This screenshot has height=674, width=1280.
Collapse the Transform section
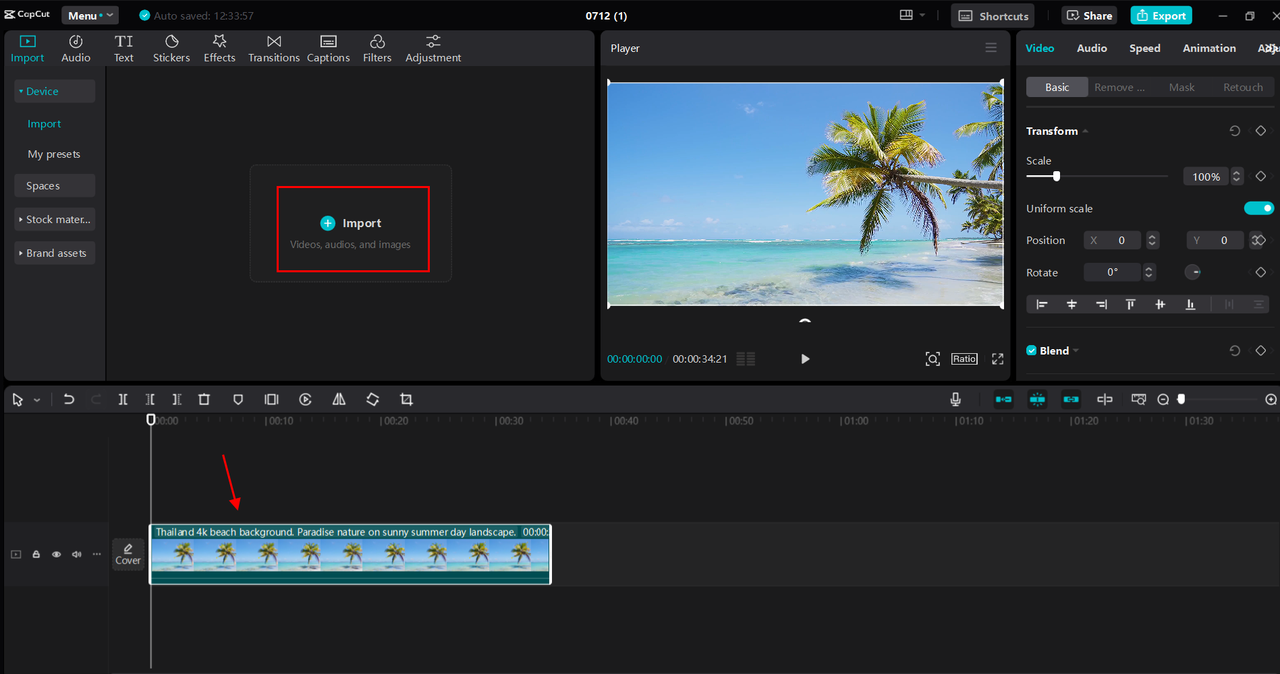(1085, 131)
